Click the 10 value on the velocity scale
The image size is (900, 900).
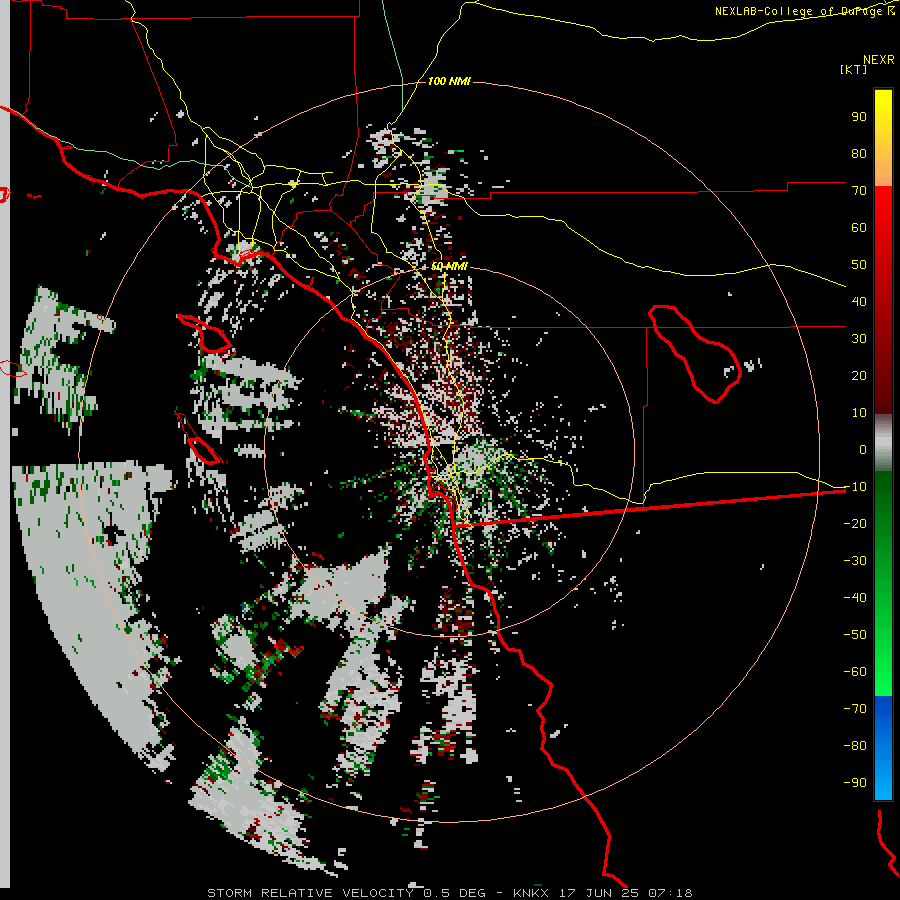click(859, 413)
